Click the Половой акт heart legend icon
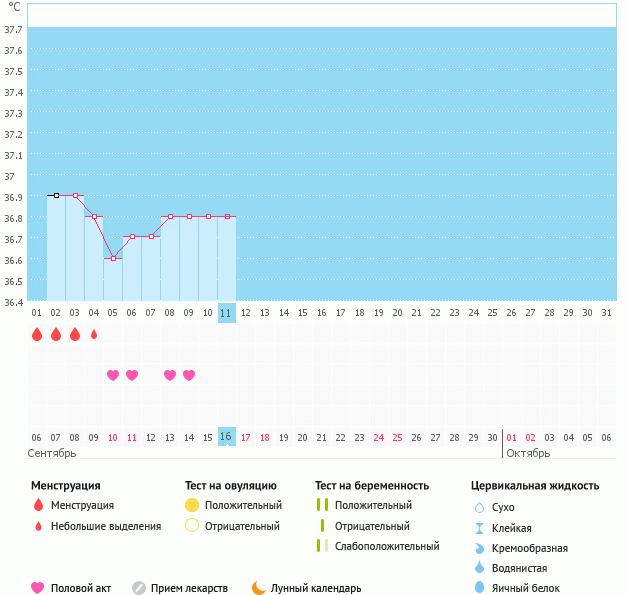626x595 pixels. tap(38, 588)
